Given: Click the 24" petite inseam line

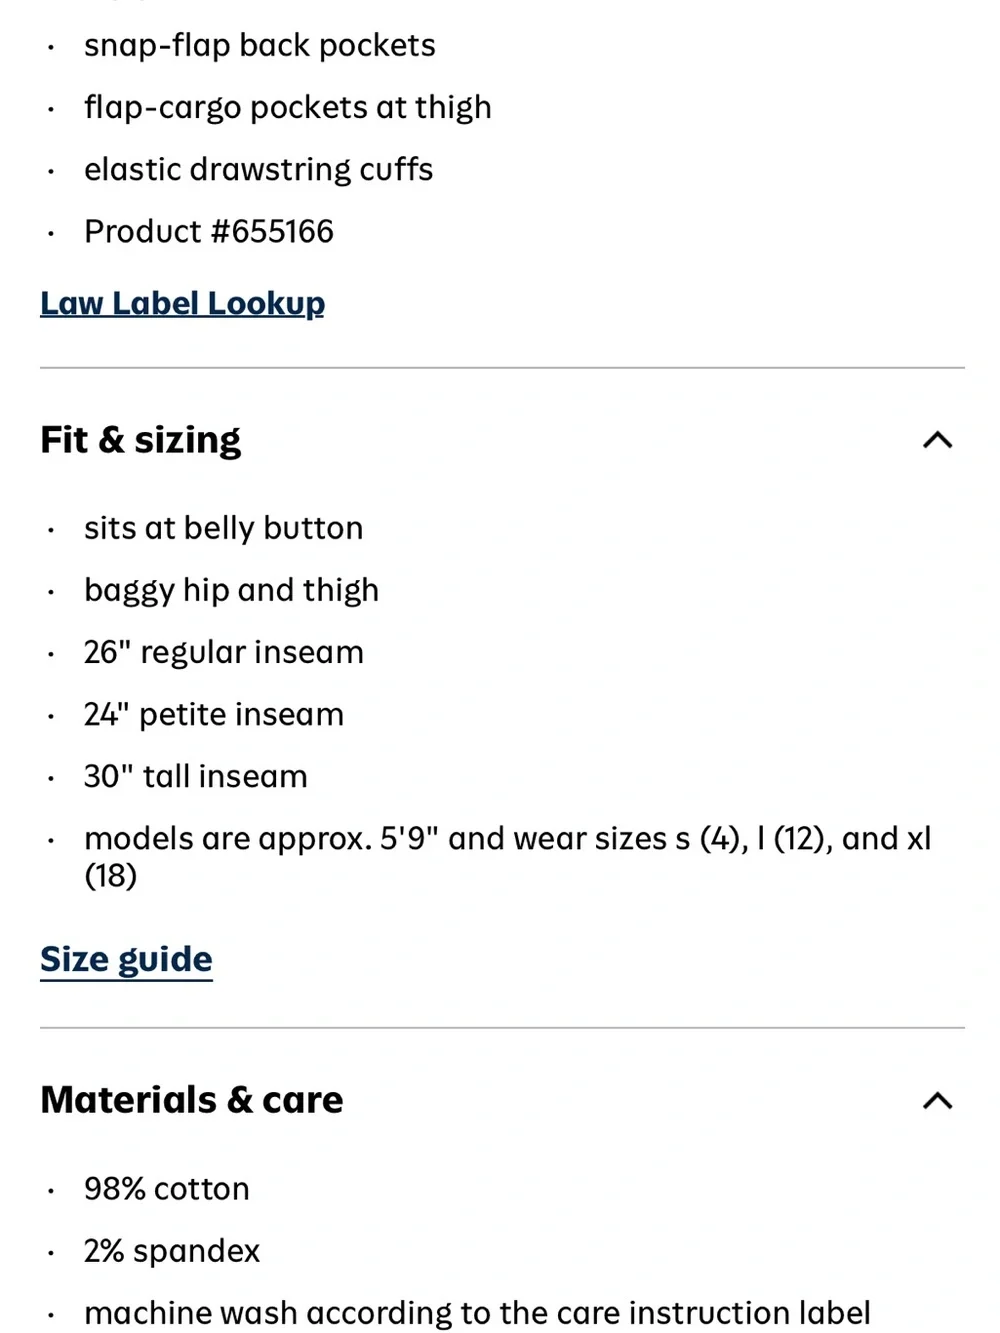Looking at the screenshot, I should point(214,714).
